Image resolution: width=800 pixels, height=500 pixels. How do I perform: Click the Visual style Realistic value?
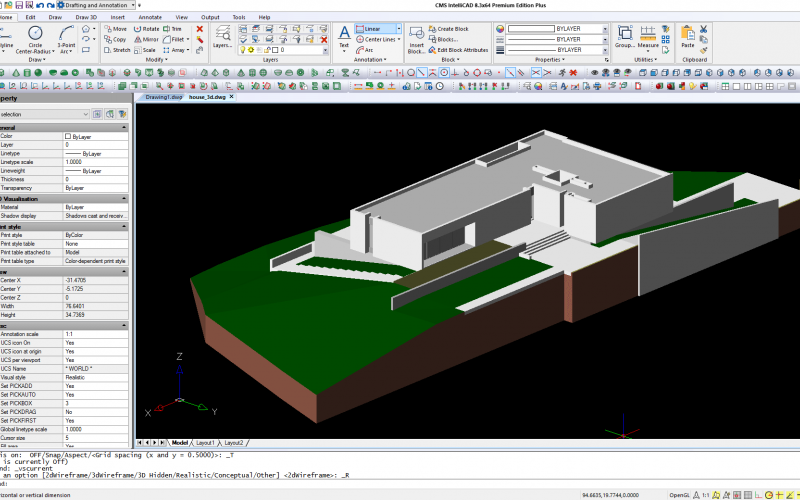click(96, 377)
